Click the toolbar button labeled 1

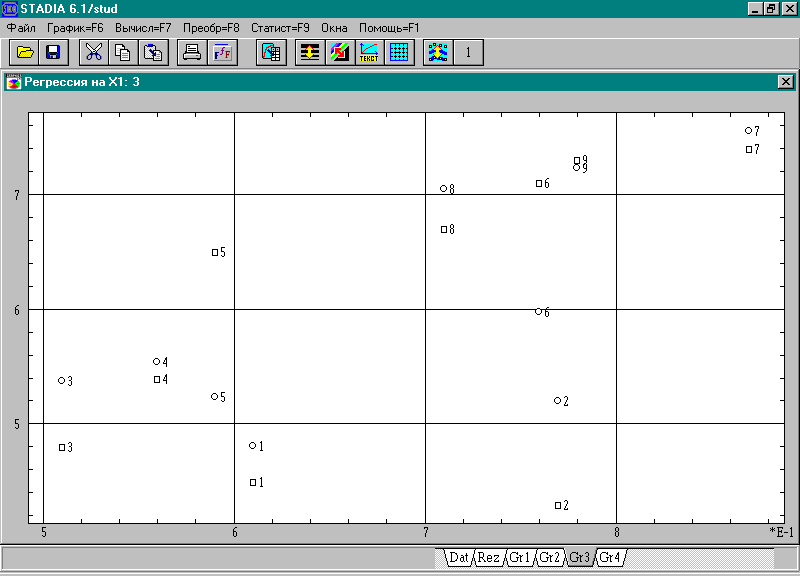pos(468,53)
